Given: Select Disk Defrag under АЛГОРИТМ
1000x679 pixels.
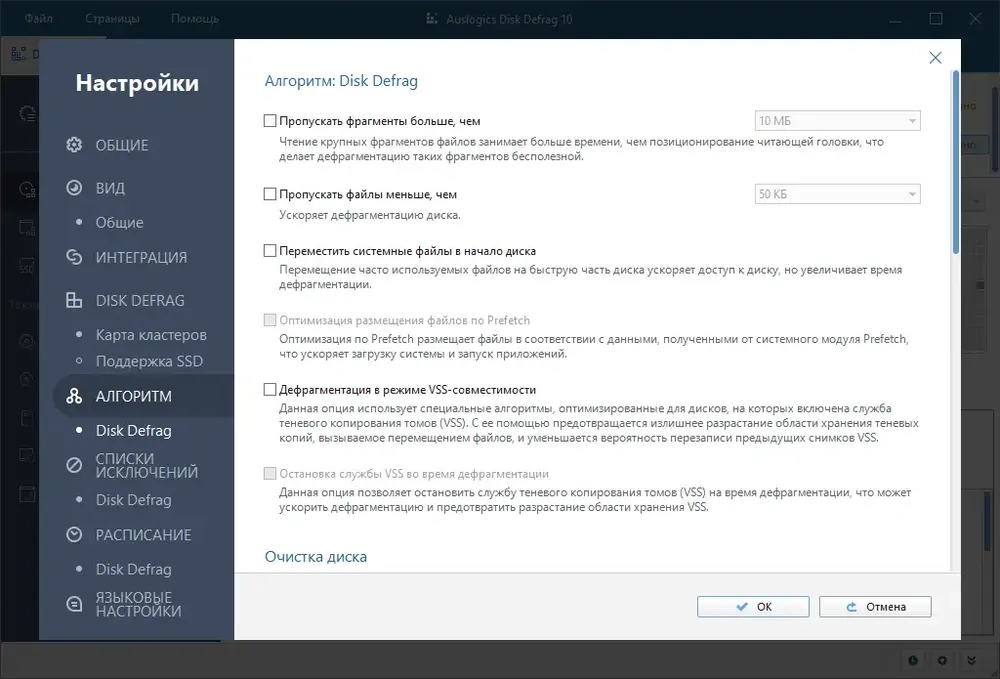Looking at the screenshot, I should pos(133,431).
